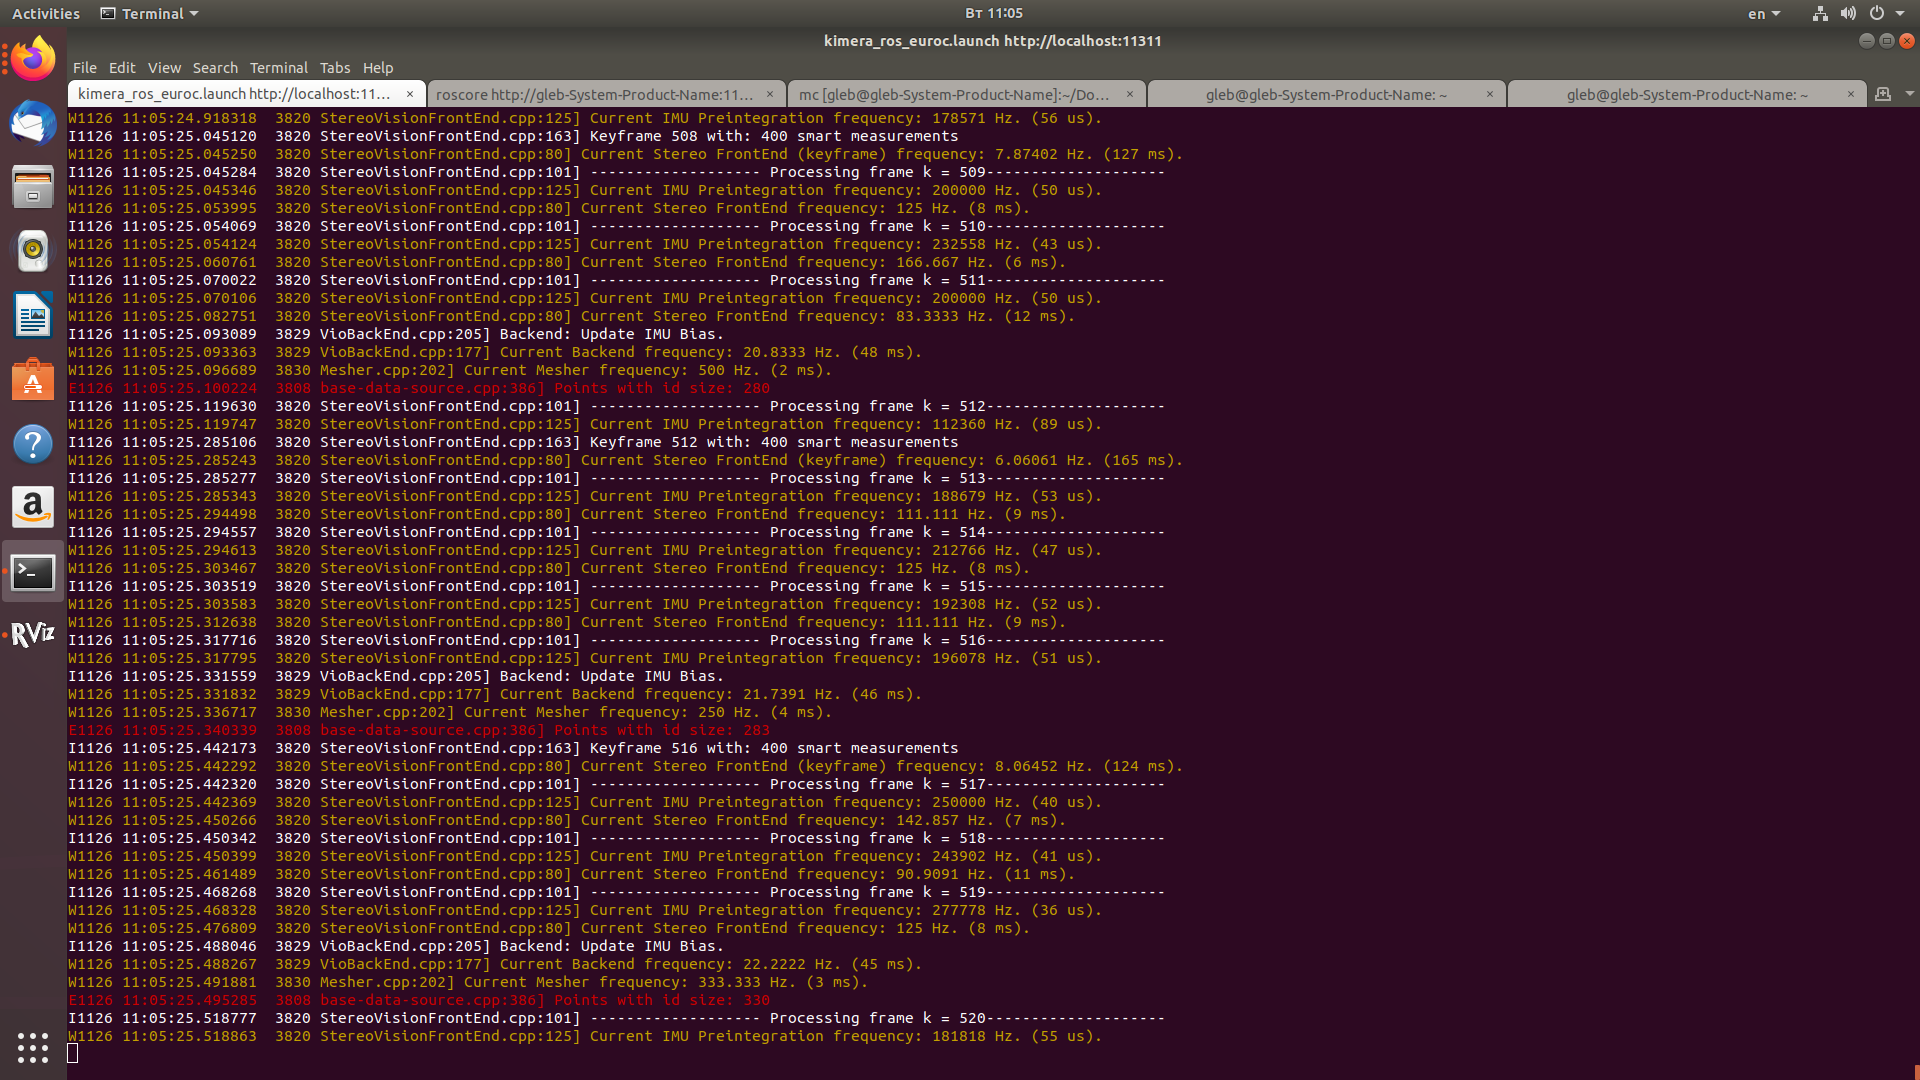The height and width of the screenshot is (1080, 1920).
Task: Open the Help application
Action: click(33, 443)
